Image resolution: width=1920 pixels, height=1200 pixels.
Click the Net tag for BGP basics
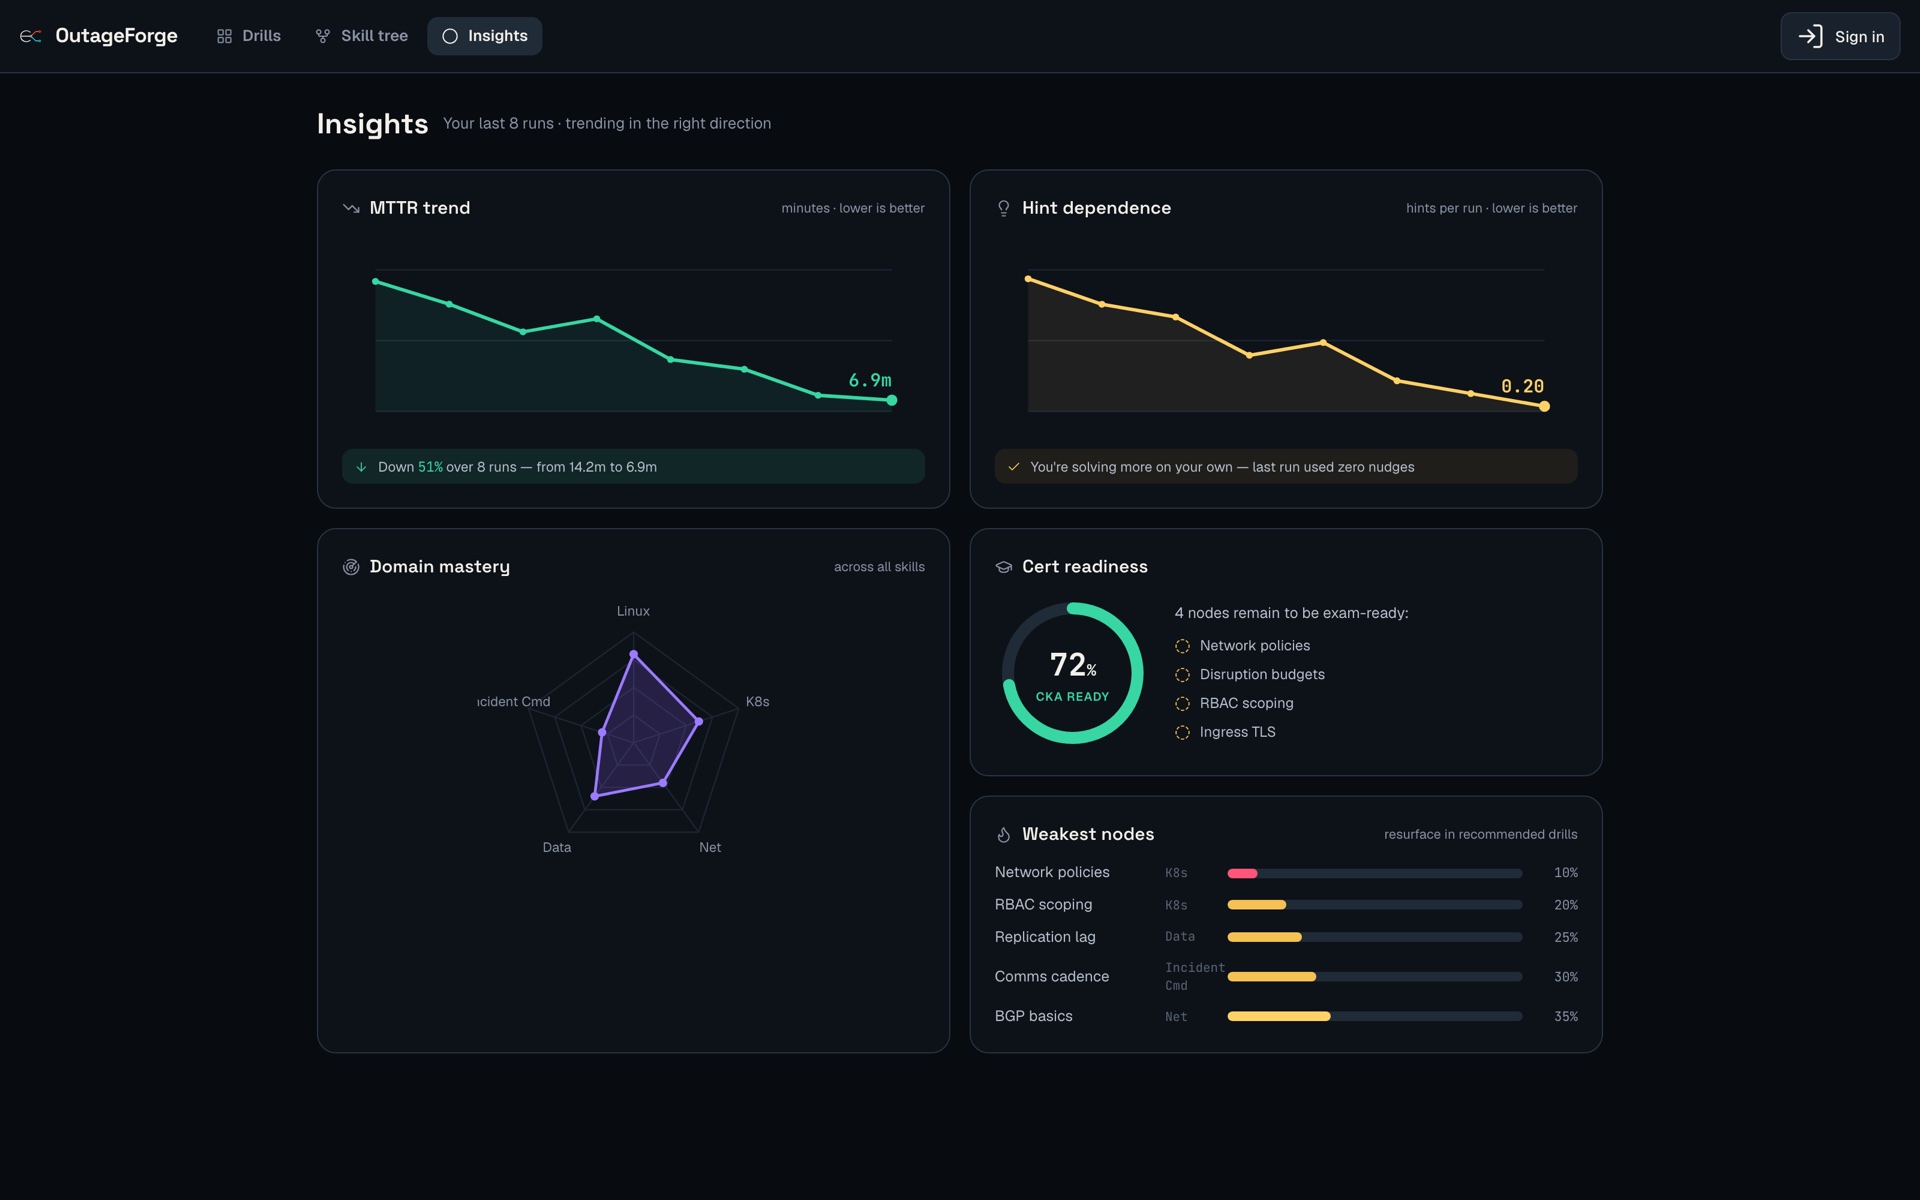point(1176,1017)
